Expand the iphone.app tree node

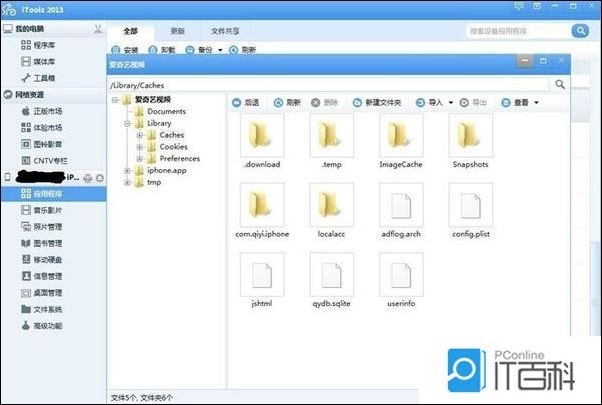pyautogui.click(x=127, y=170)
